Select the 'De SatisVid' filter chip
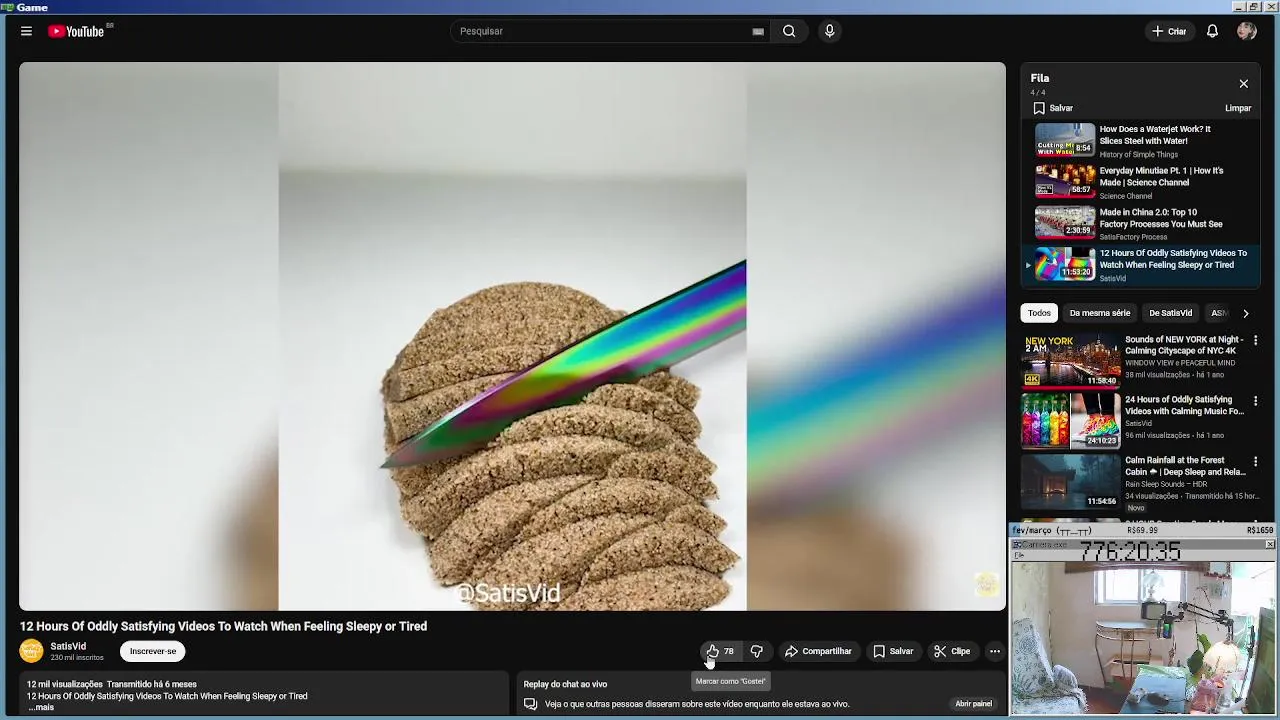The width and height of the screenshot is (1280, 720). pyautogui.click(x=1170, y=313)
